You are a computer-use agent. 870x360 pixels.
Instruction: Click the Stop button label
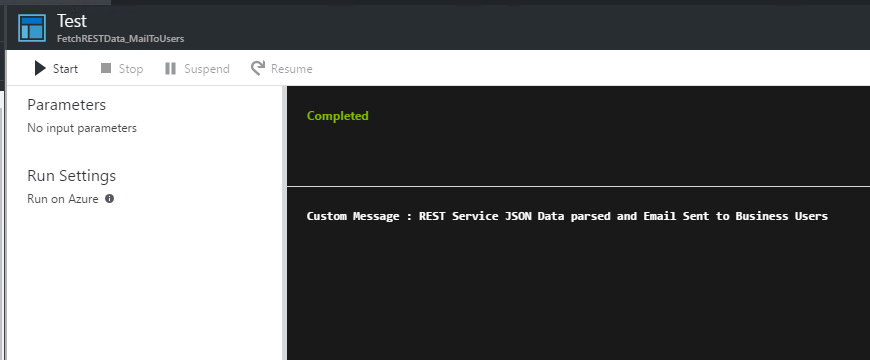[131, 69]
